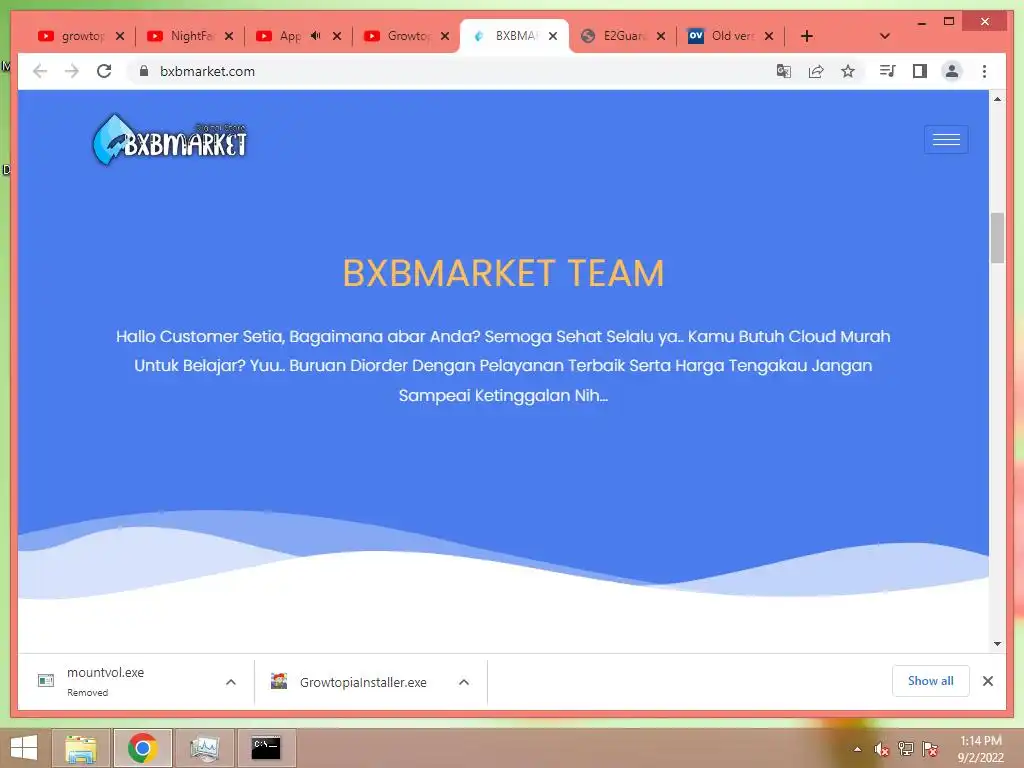Click the address bar URL
The width and height of the screenshot is (1024, 768).
point(207,71)
